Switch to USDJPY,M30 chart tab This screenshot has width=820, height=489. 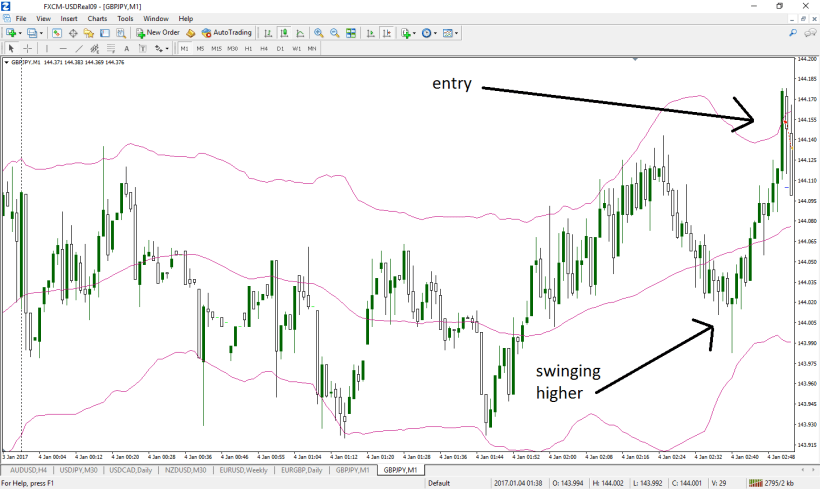(78, 470)
